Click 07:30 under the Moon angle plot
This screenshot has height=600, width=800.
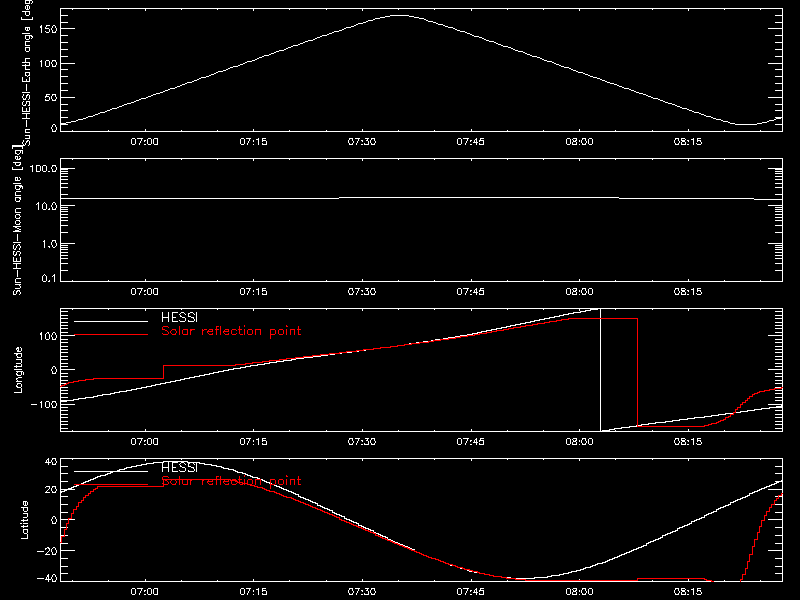click(362, 292)
